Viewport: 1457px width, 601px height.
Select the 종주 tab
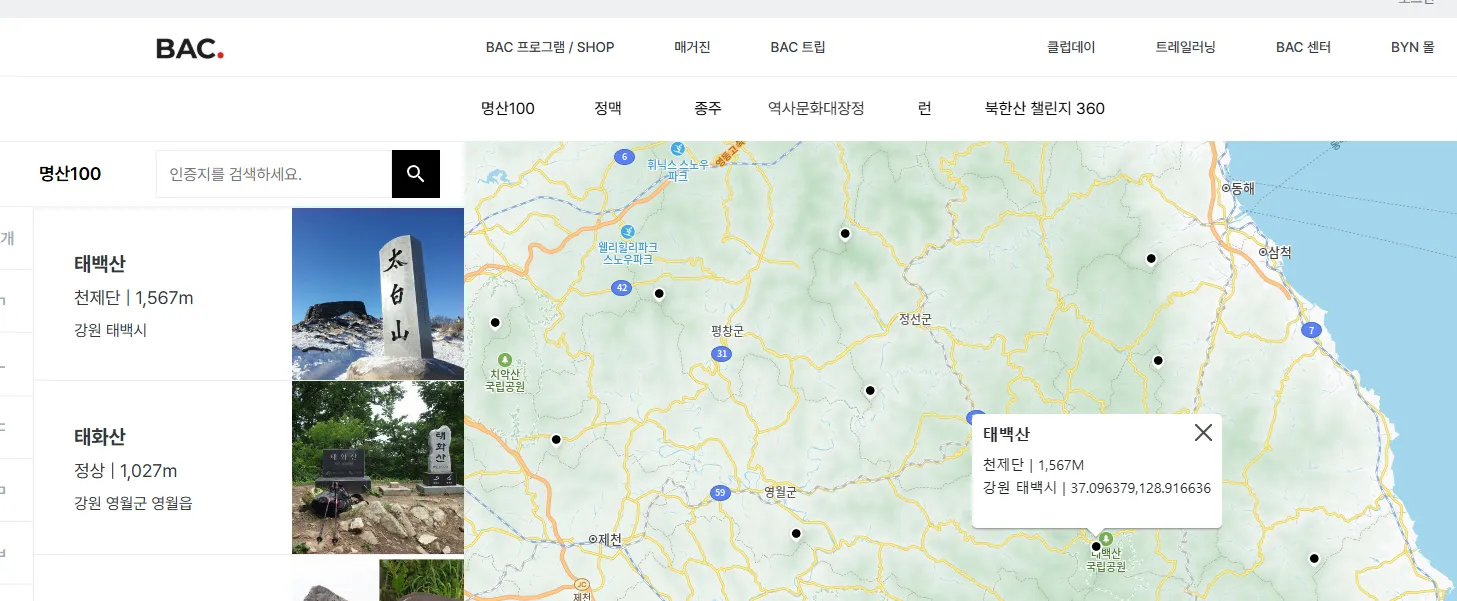(708, 108)
